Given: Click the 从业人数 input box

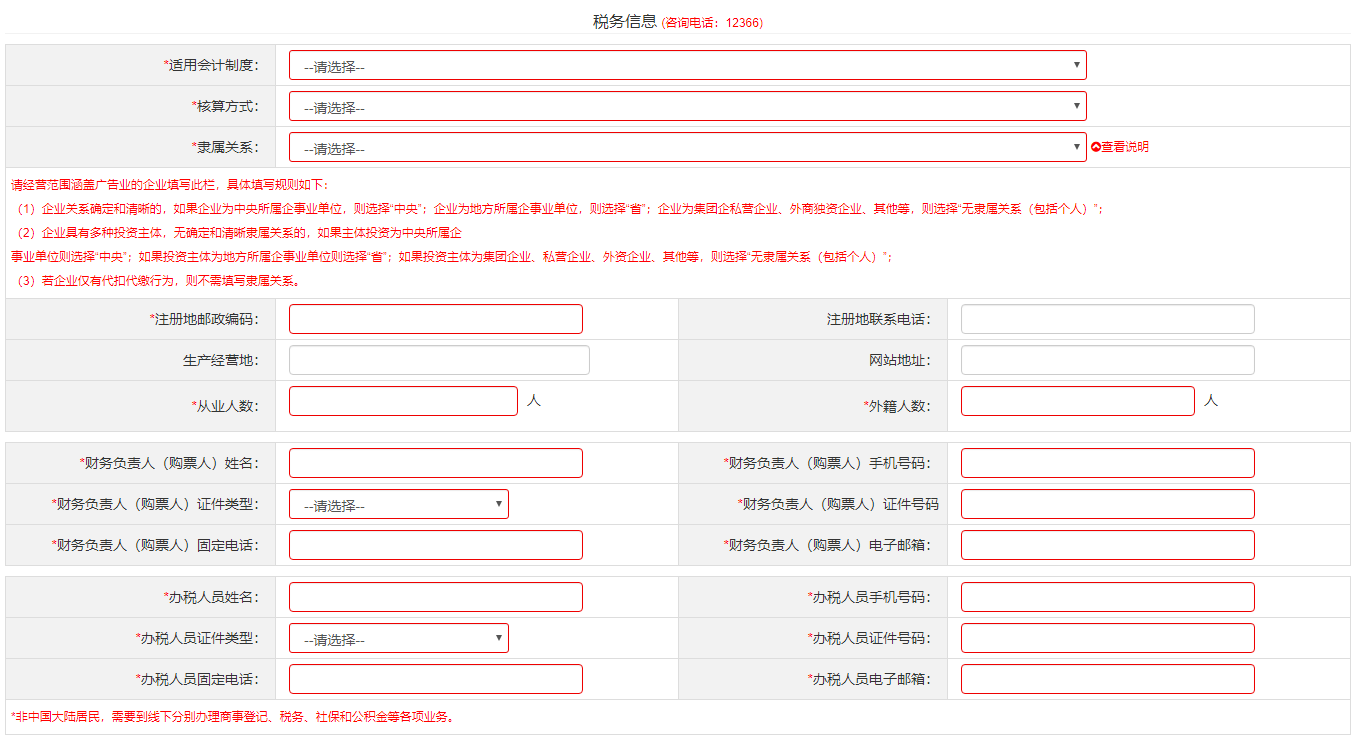Looking at the screenshot, I should (403, 402).
